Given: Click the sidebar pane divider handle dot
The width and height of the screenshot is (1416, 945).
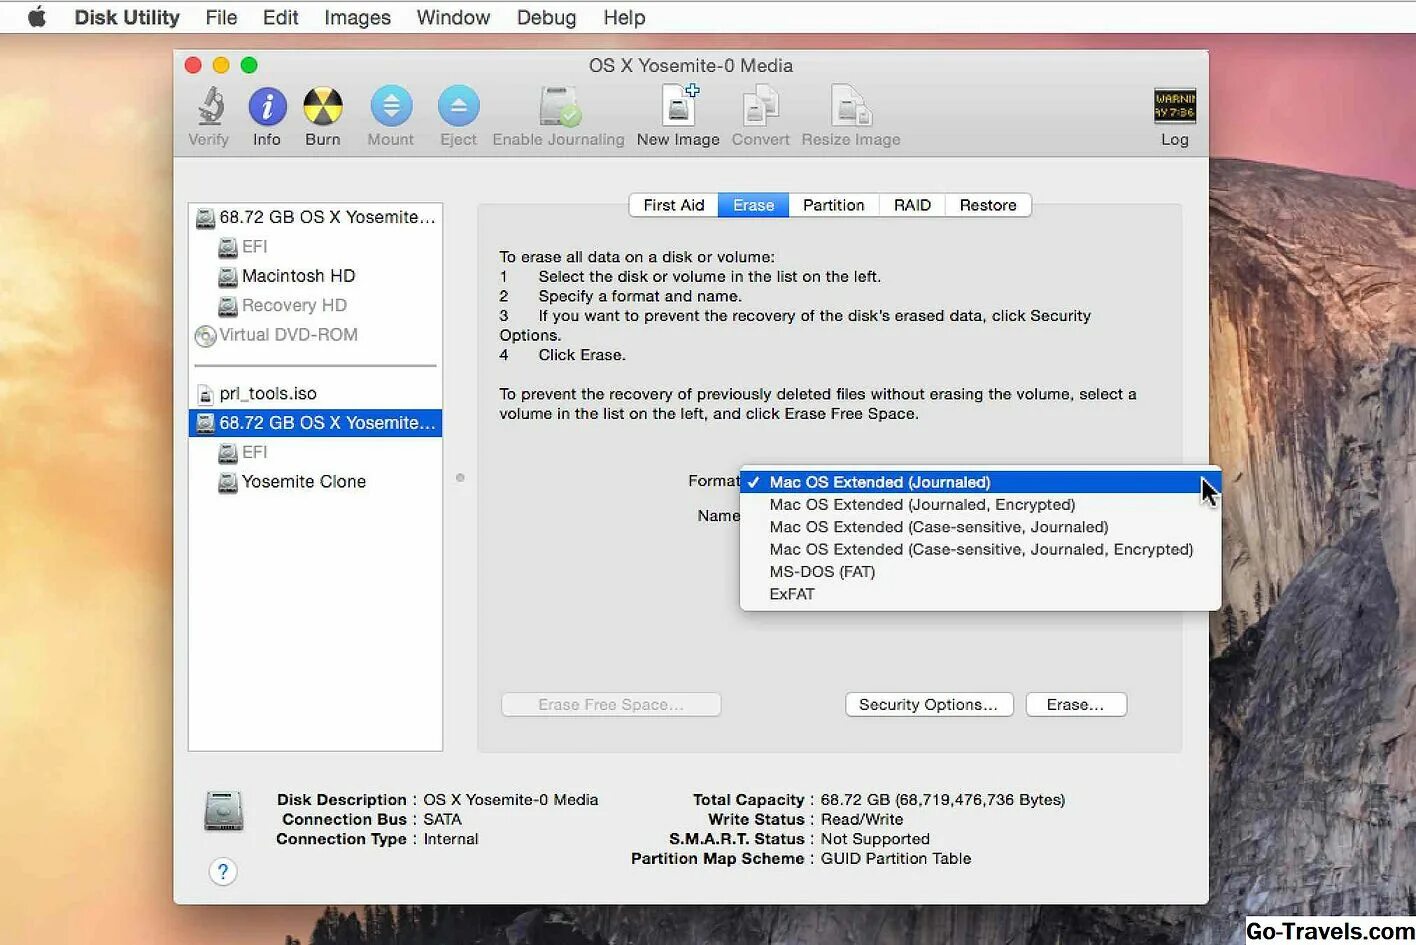Looking at the screenshot, I should tap(460, 478).
